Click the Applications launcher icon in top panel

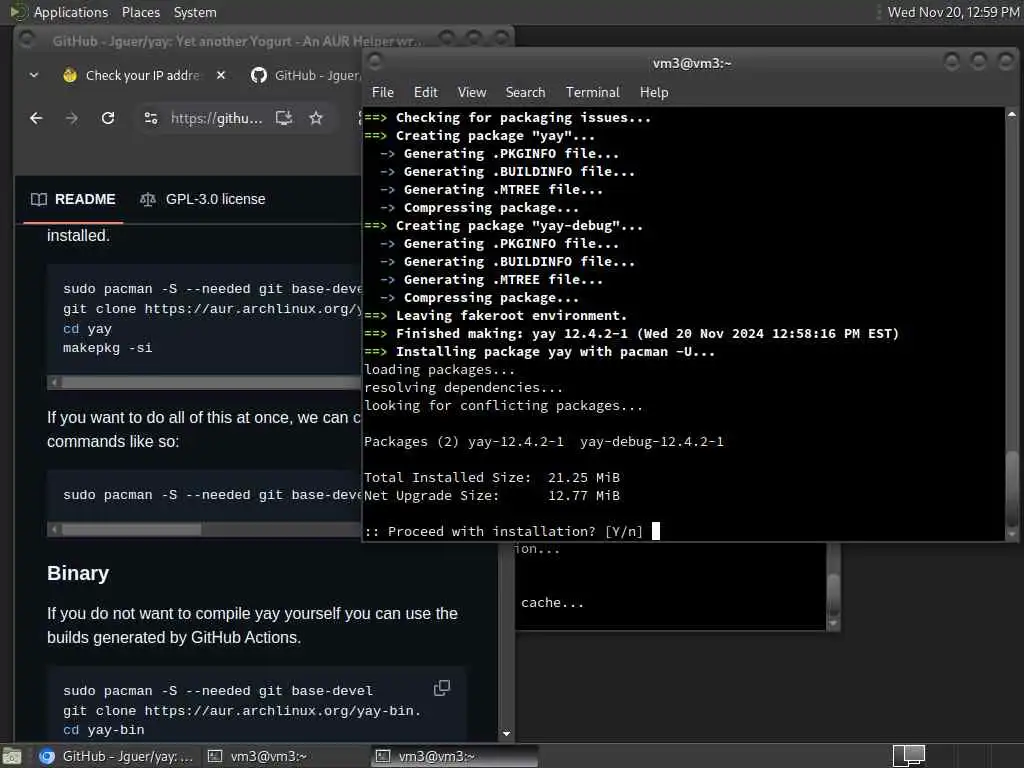(x=18, y=12)
